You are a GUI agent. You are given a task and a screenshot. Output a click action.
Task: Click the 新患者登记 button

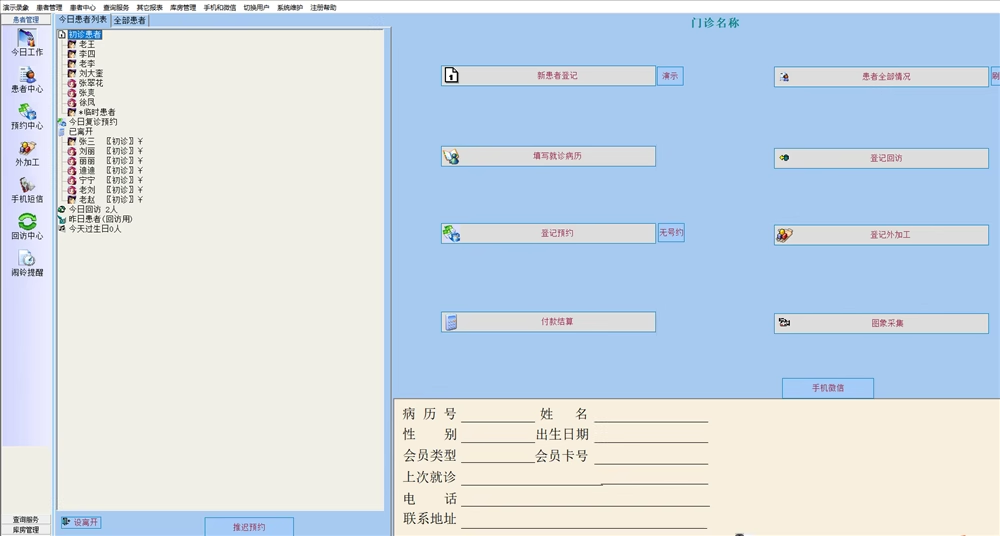[x=548, y=75]
